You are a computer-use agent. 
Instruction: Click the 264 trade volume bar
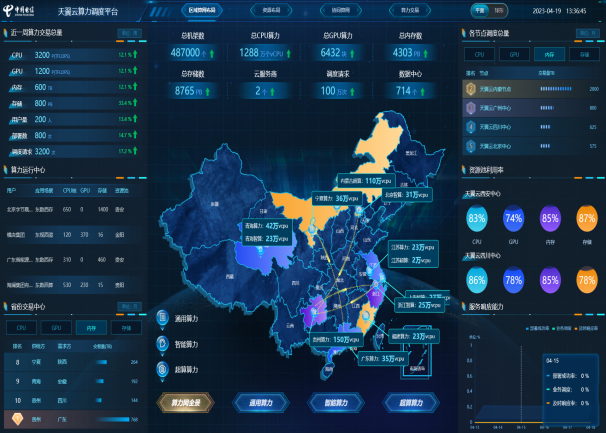tap(101, 362)
